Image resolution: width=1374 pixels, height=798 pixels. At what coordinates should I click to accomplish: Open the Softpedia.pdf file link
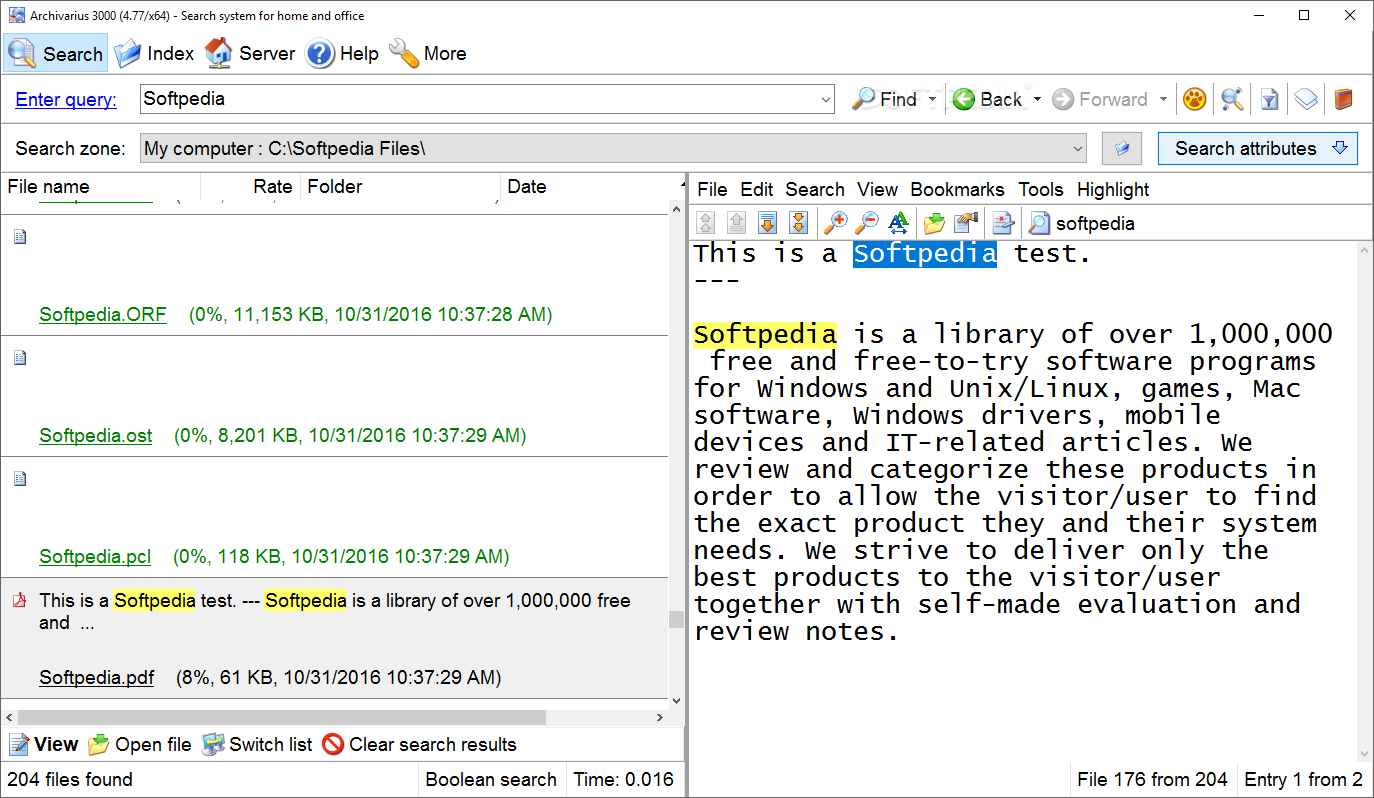(97, 678)
